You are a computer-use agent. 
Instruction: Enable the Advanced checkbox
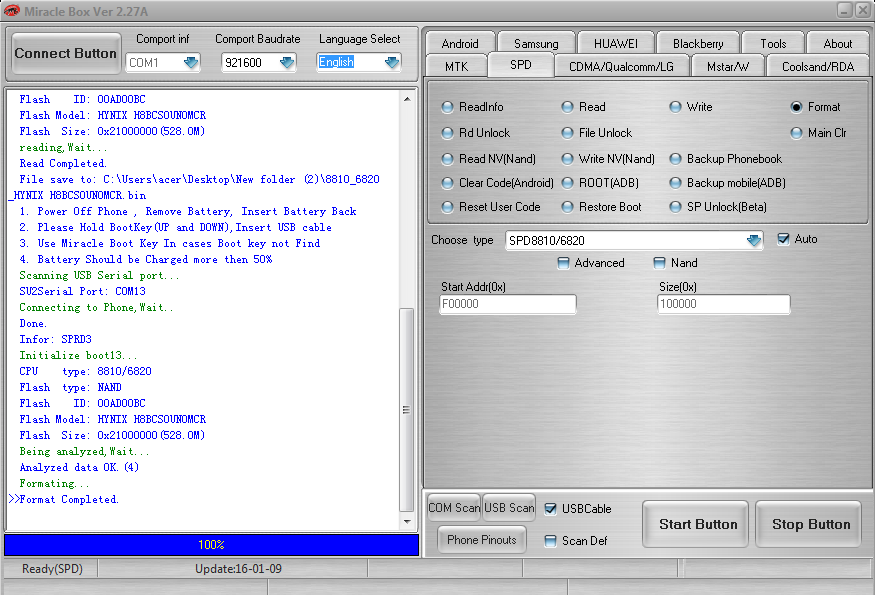click(x=563, y=263)
